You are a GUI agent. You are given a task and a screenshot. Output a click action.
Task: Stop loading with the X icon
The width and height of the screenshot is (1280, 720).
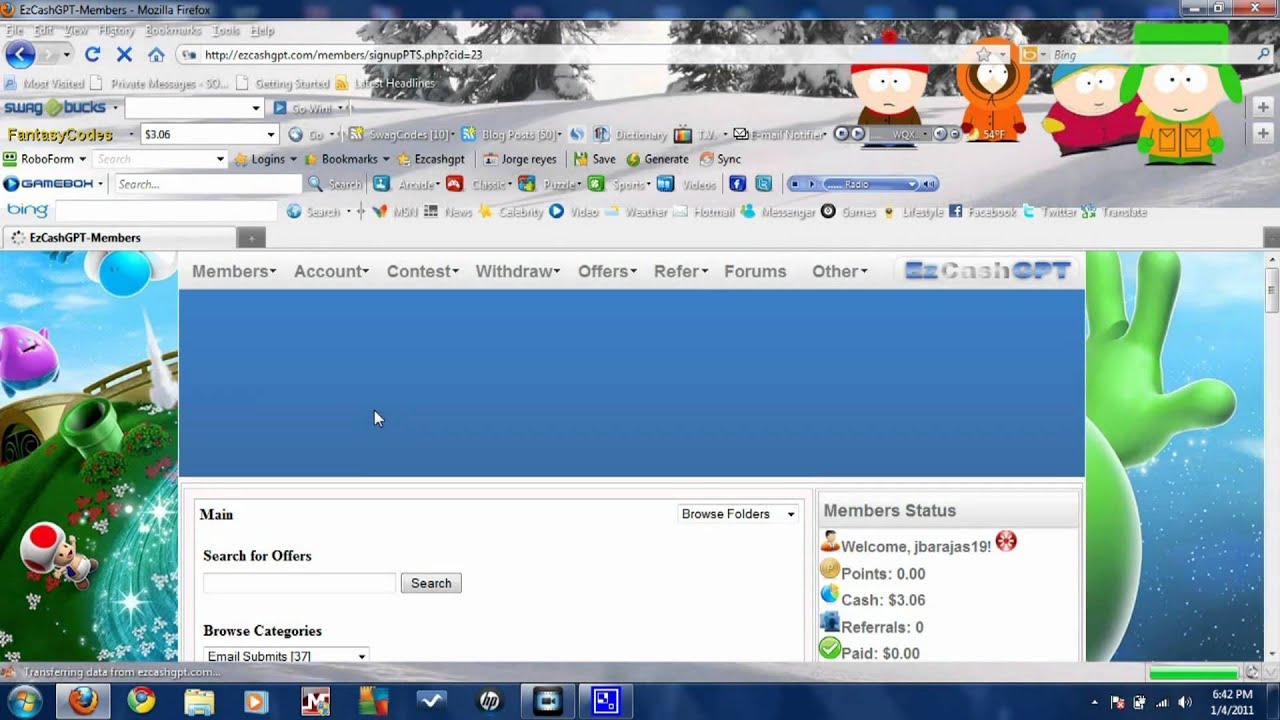click(x=124, y=55)
